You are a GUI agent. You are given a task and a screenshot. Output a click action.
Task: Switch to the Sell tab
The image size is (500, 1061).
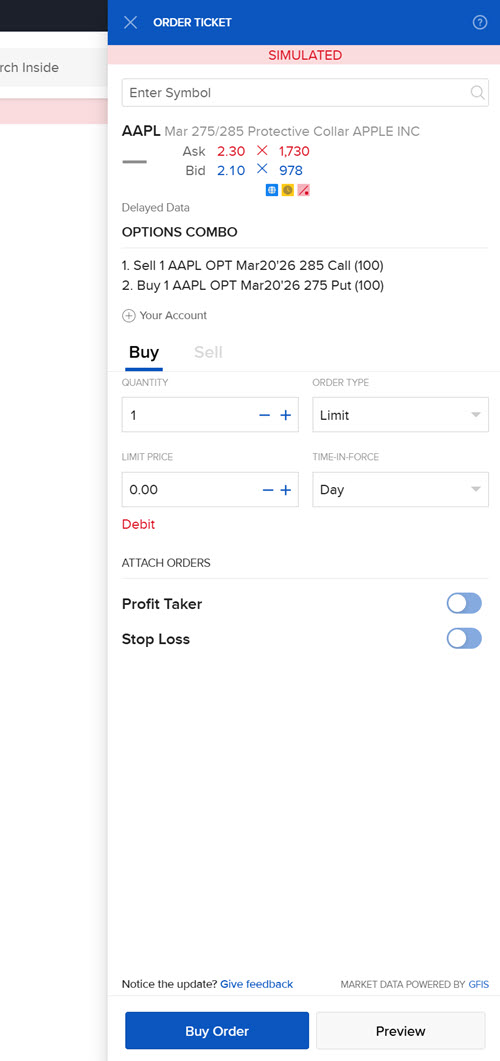(208, 353)
